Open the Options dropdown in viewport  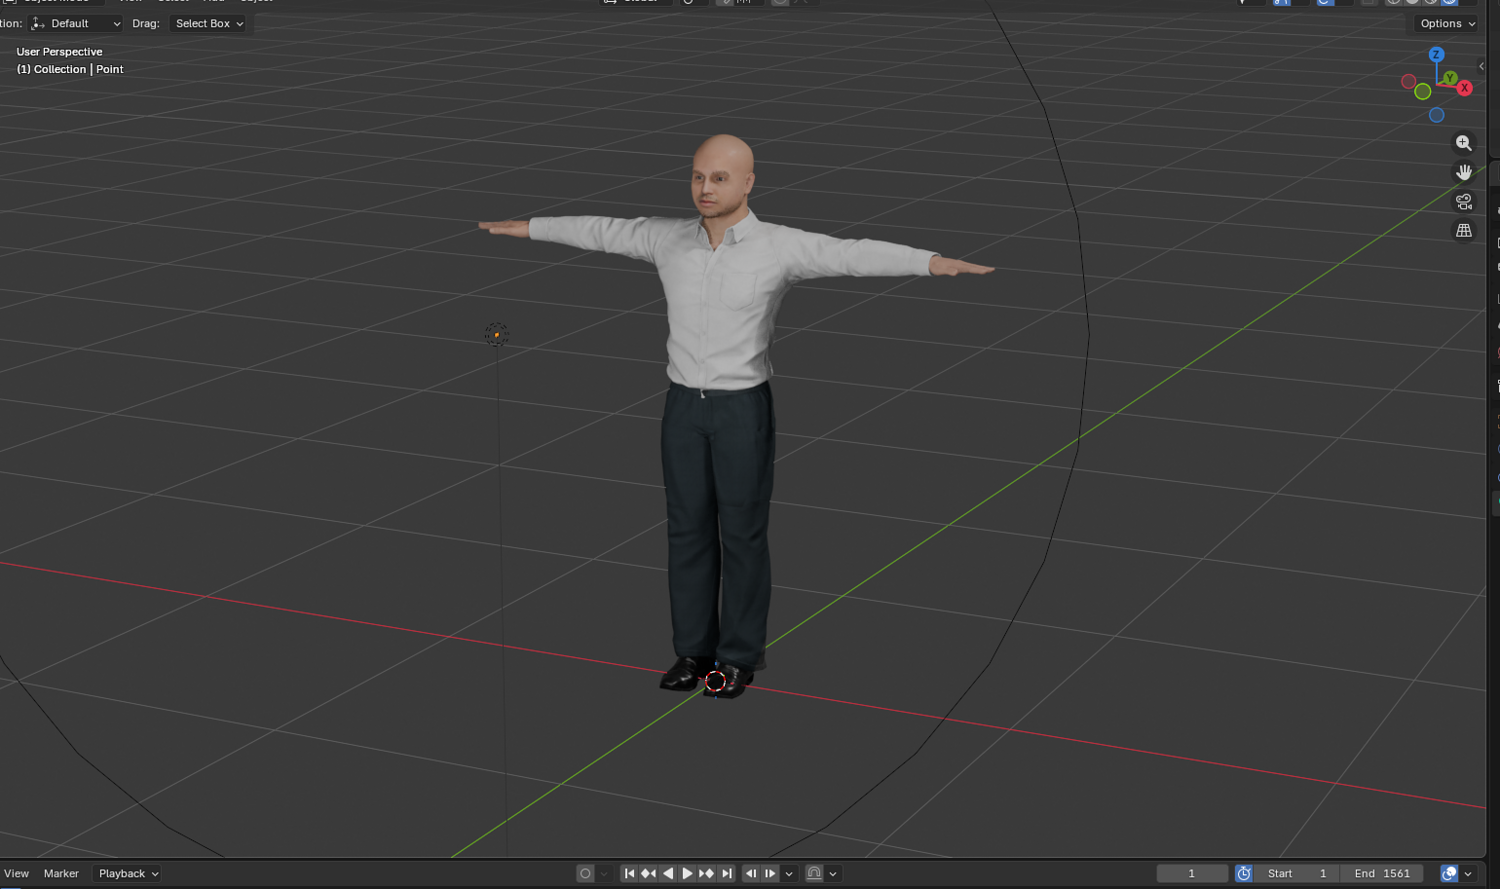click(x=1447, y=23)
